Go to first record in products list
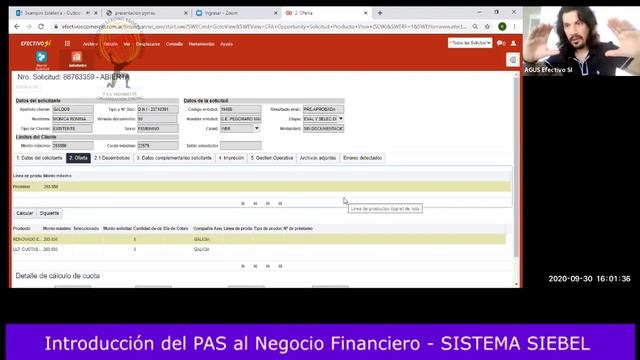640x360 pixels. (243, 266)
